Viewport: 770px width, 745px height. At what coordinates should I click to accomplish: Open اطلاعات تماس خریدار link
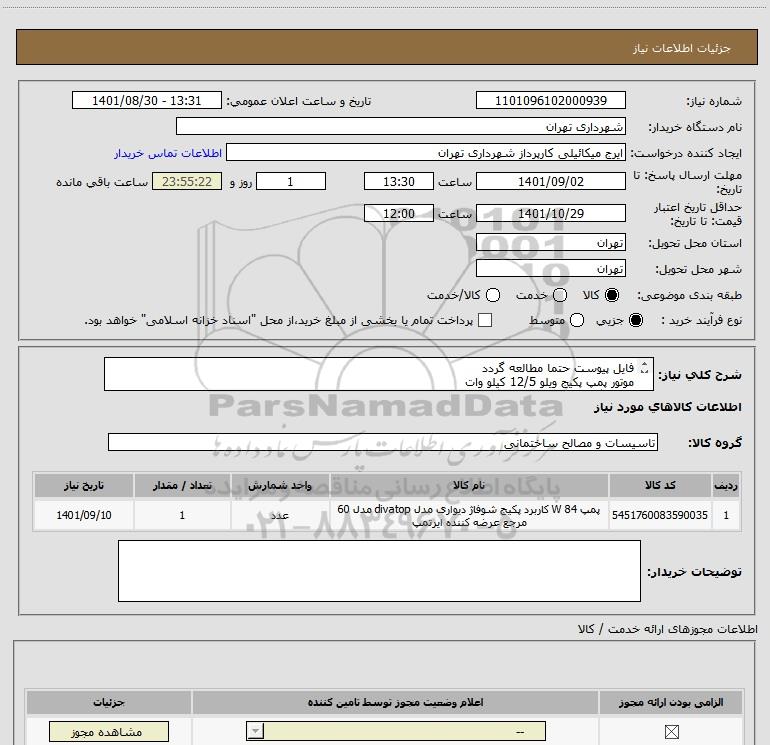pyautogui.click(x=168, y=153)
